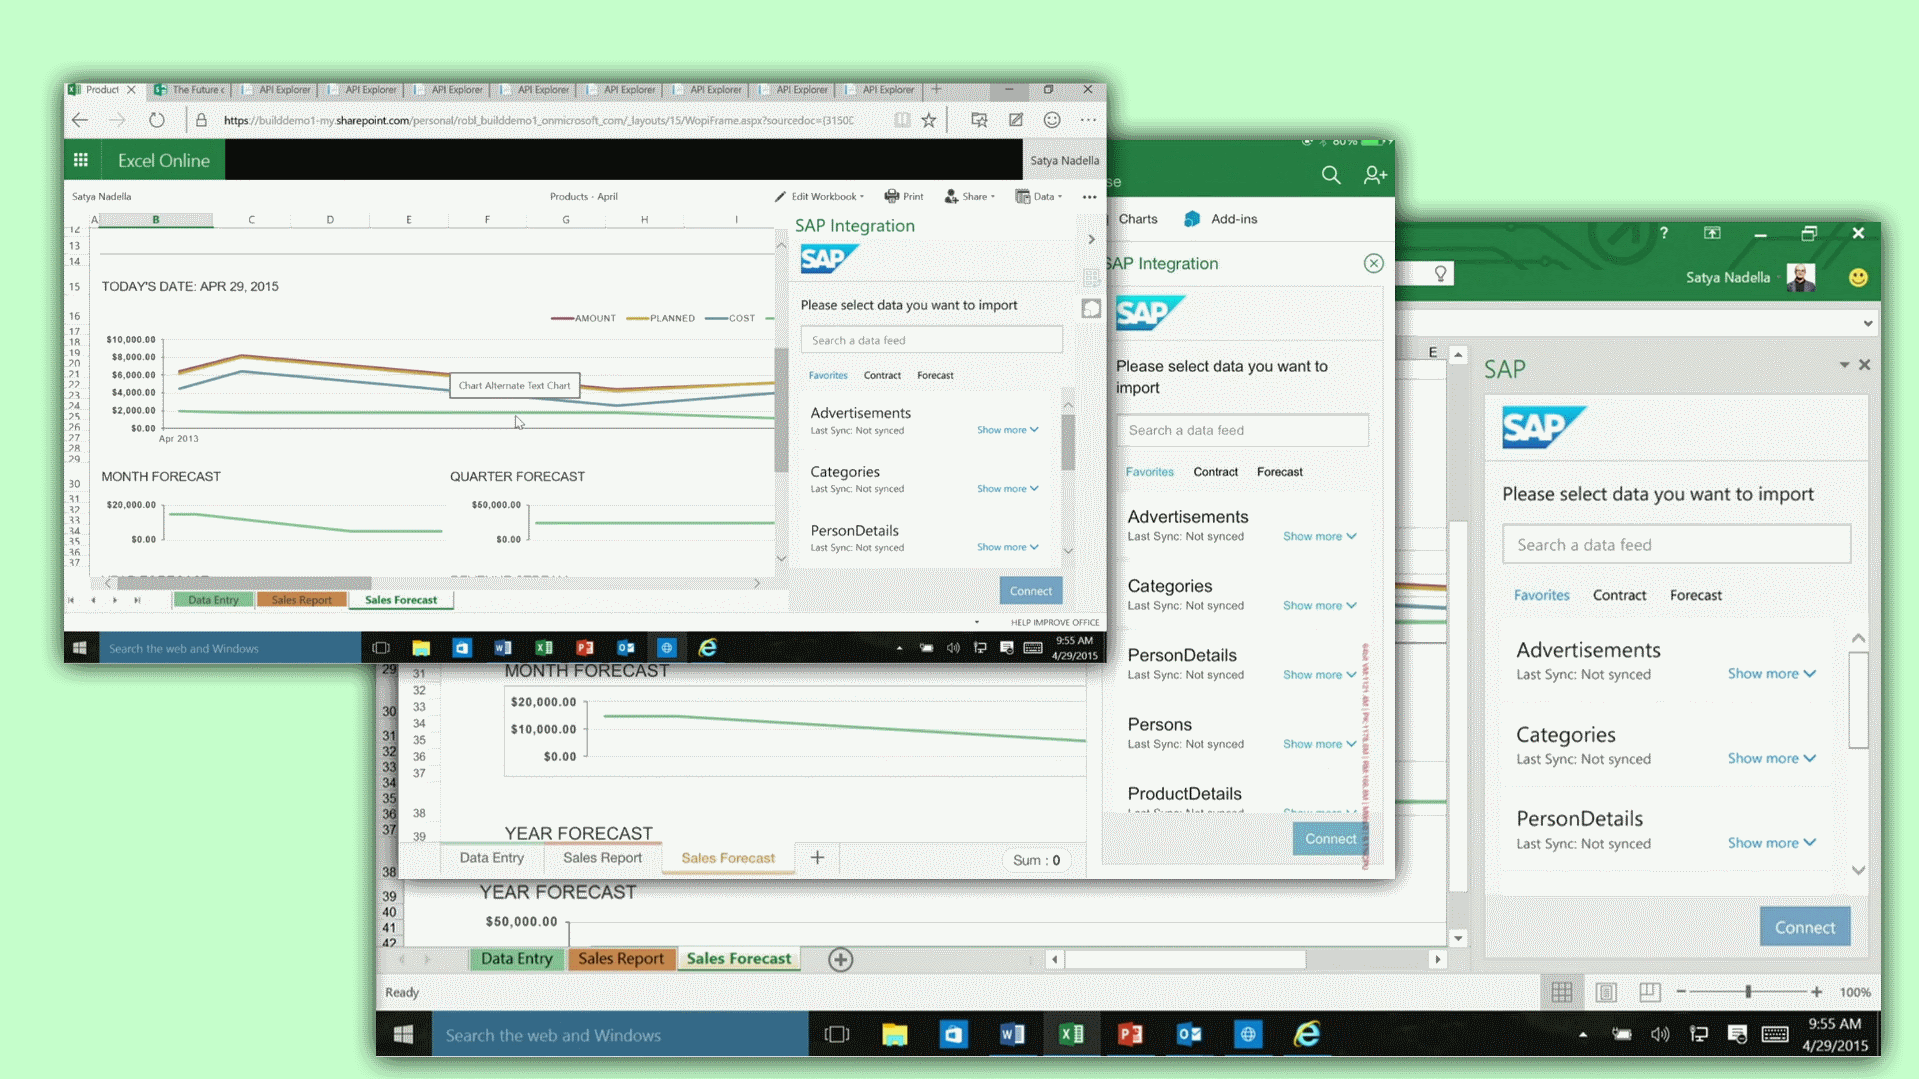Add new sheet in mobile Excel

817,857
